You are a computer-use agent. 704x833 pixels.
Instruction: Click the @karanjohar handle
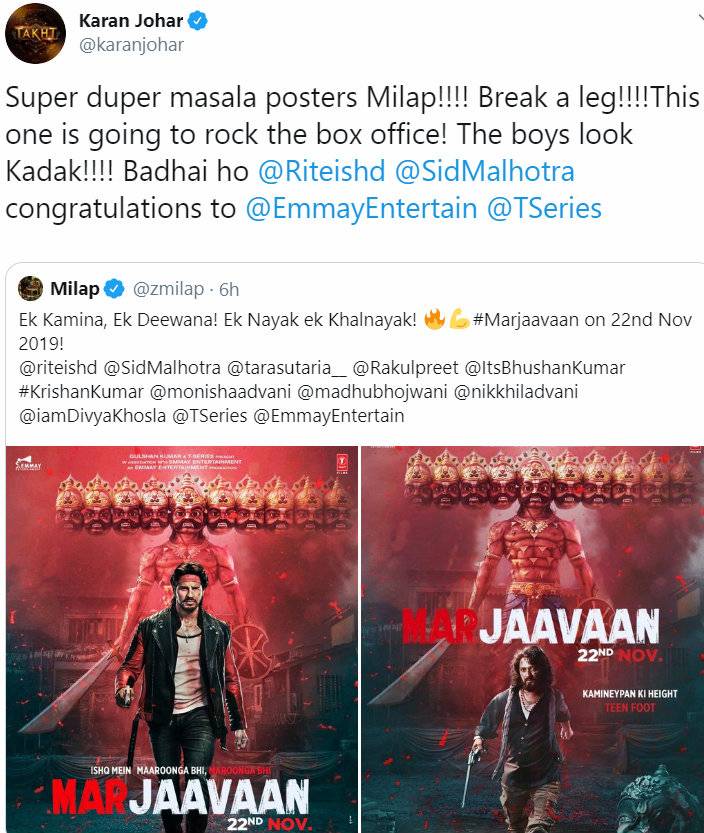tap(131, 45)
